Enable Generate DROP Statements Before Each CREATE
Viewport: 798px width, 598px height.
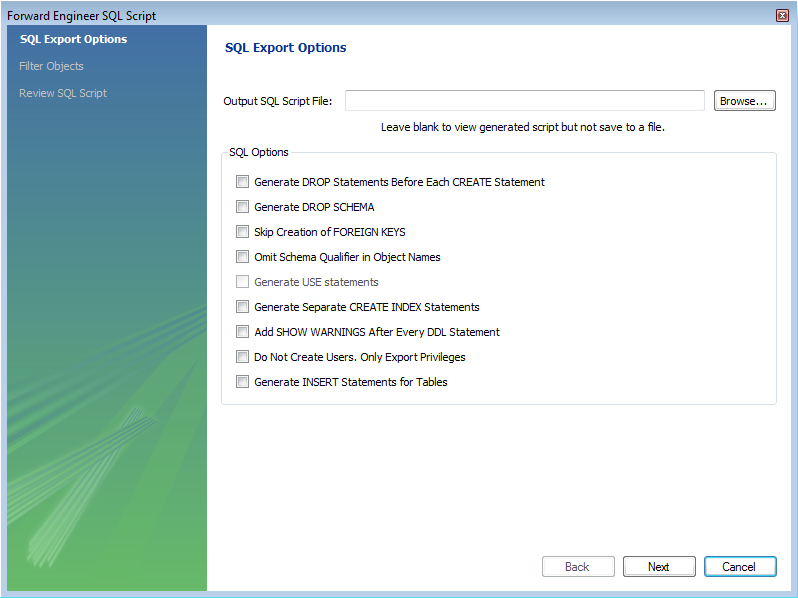tap(242, 182)
